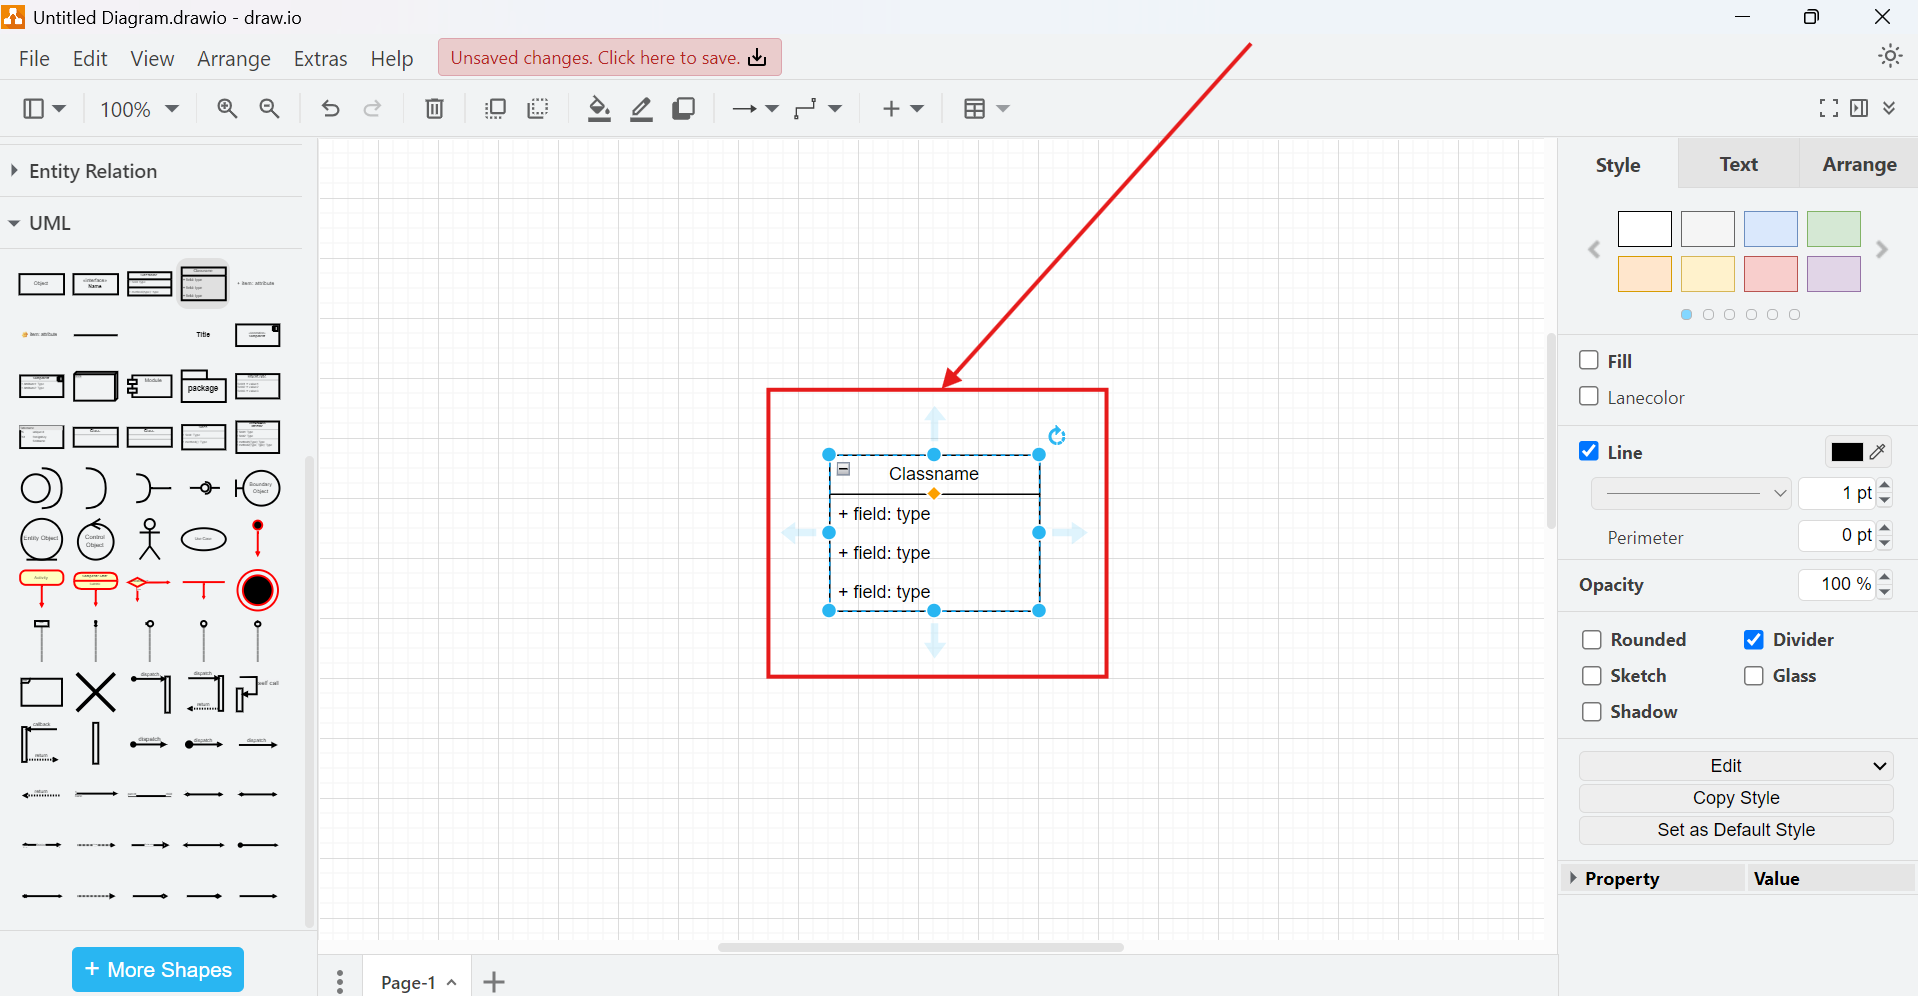The width and height of the screenshot is (1918, 996).
Task: Click the Redo arrow icon
Action: (x=372, y=108)
